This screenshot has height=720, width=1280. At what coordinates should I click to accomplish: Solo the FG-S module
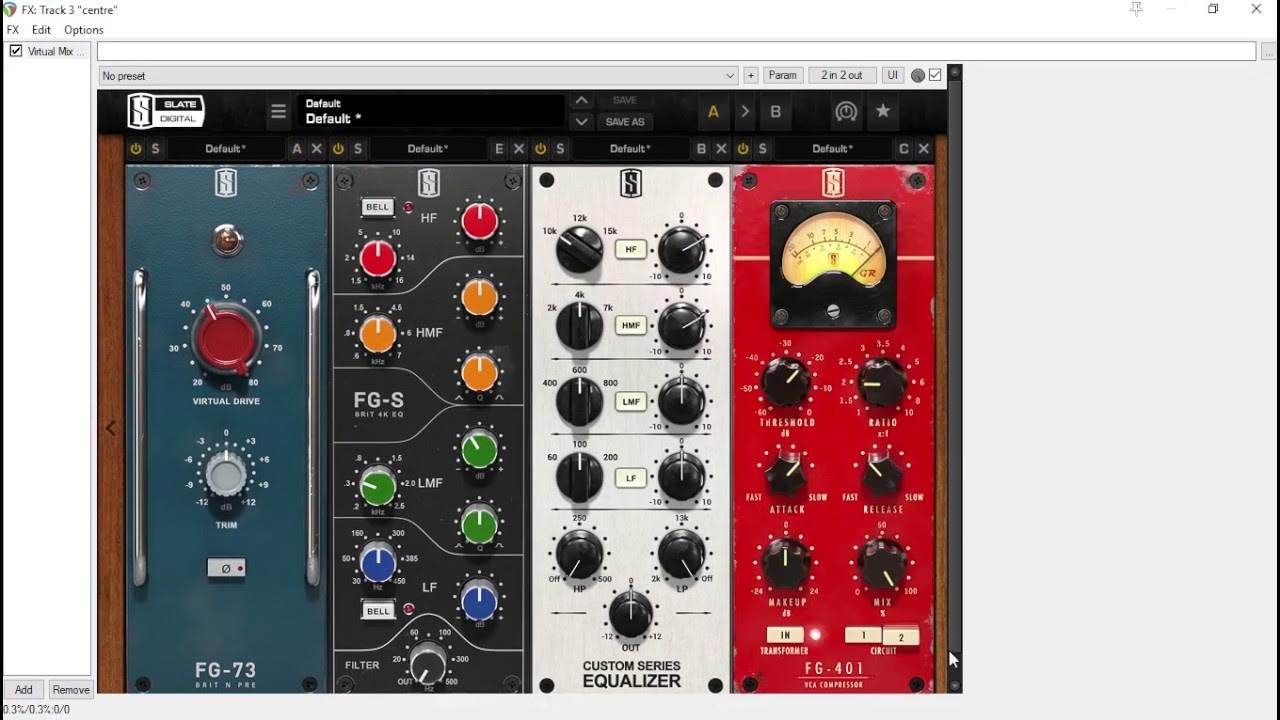point(358,149)
